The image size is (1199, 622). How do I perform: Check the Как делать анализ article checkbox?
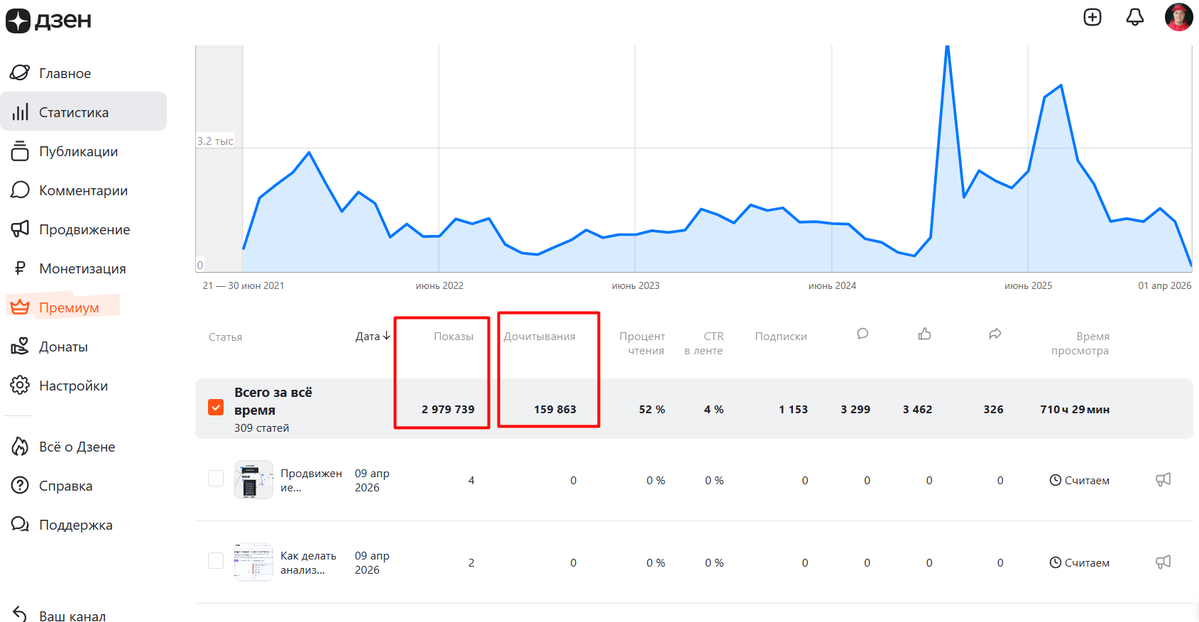click(x=216, y=561)
